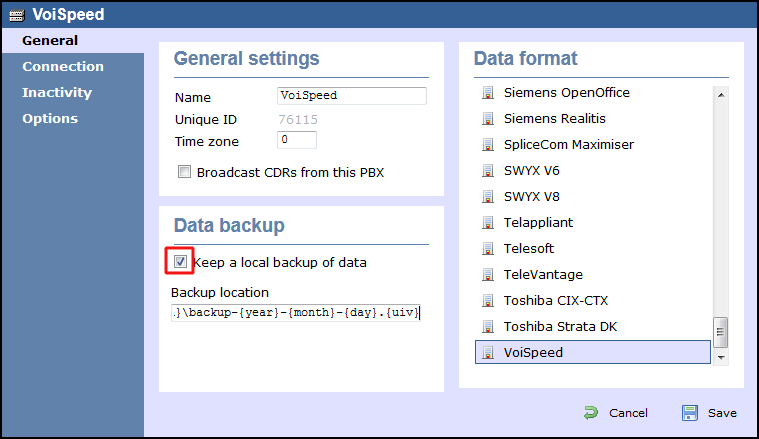Click the data format scrollbar thumb
Screen dimensions: 759x439
[721, 333]
